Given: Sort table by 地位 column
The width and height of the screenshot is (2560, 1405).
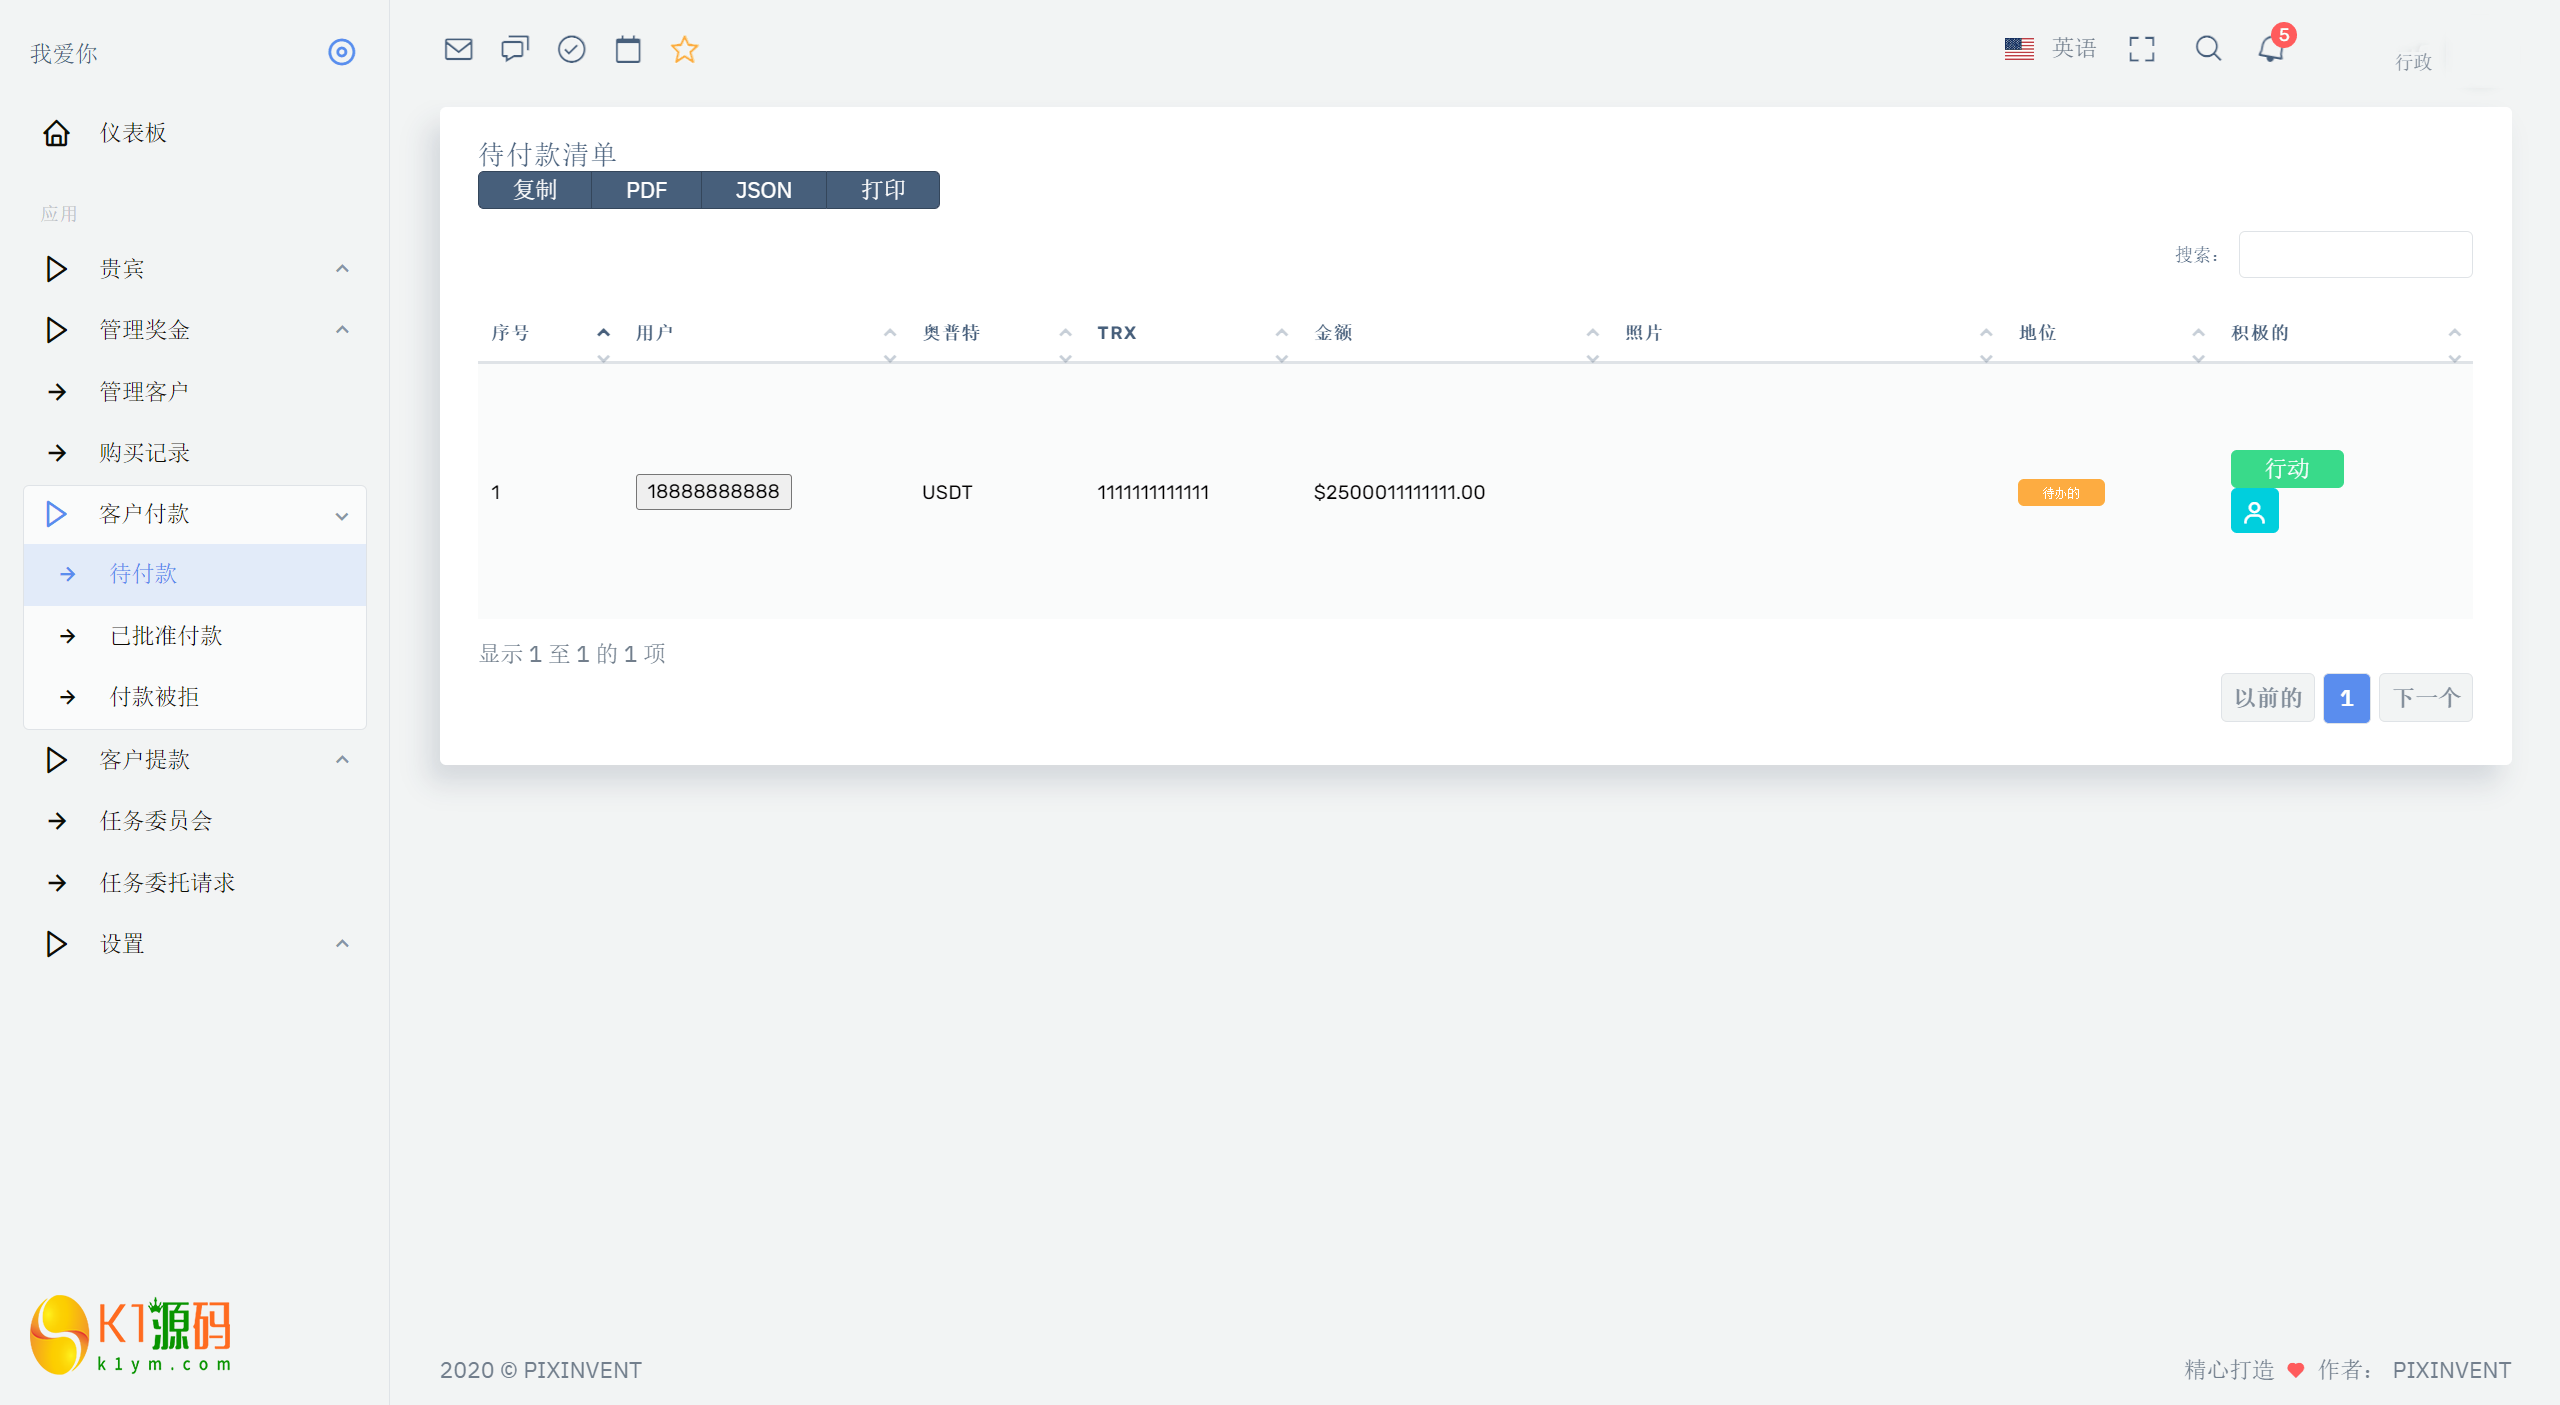Looking at the screenshot, I should click(x=2112, y=333).
